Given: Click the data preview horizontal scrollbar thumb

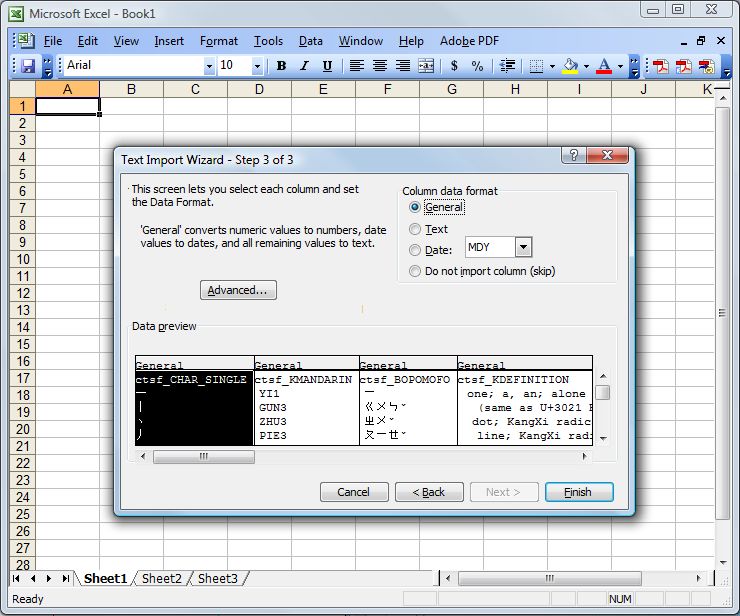Looking at the screenshot, I should point(203,456).
